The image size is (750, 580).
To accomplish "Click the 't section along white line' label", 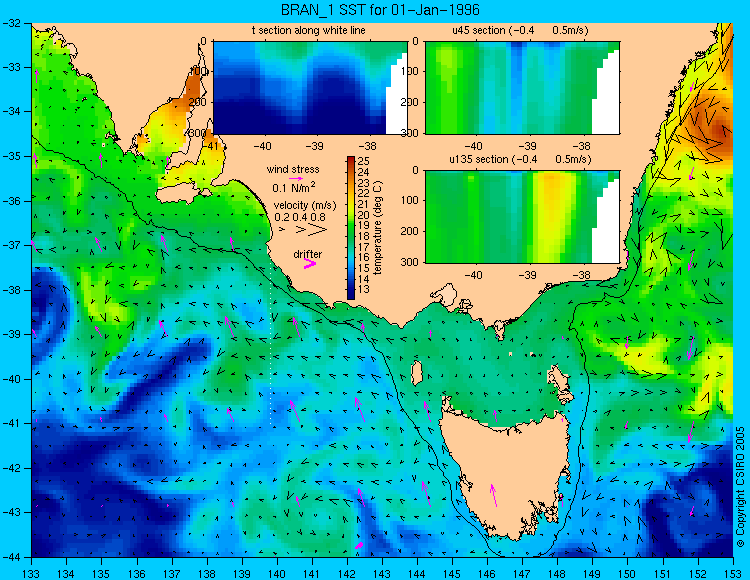I will [309, 31].
